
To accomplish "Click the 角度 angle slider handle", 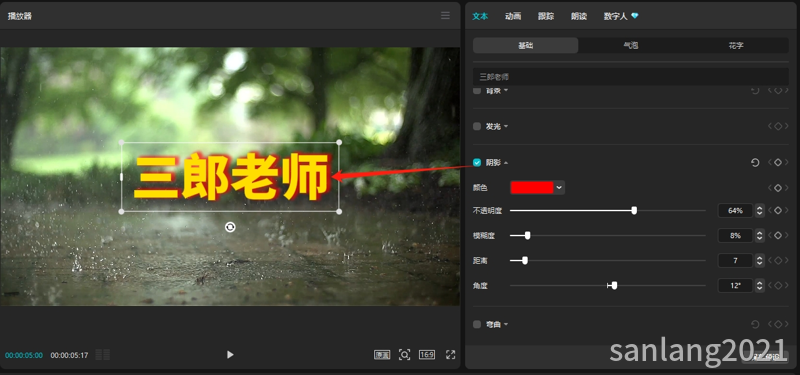I will coord(614,285).
